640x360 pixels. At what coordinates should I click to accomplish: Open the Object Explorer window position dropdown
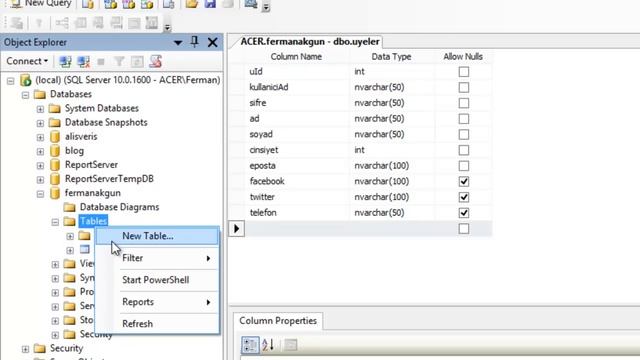pos(178,42)
